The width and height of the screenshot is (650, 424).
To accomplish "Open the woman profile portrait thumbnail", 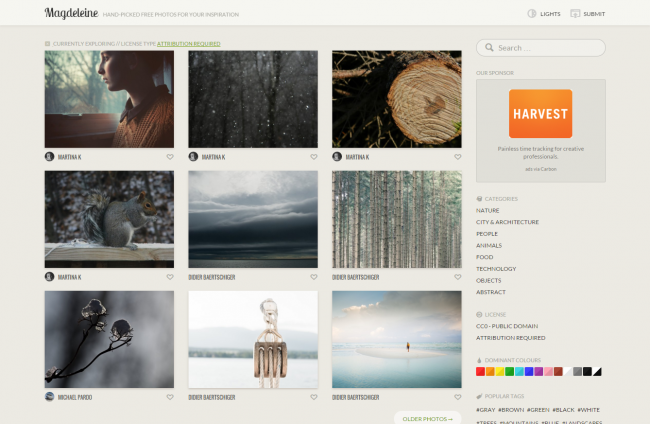I will pyautogui.click(x=109, y=99).
